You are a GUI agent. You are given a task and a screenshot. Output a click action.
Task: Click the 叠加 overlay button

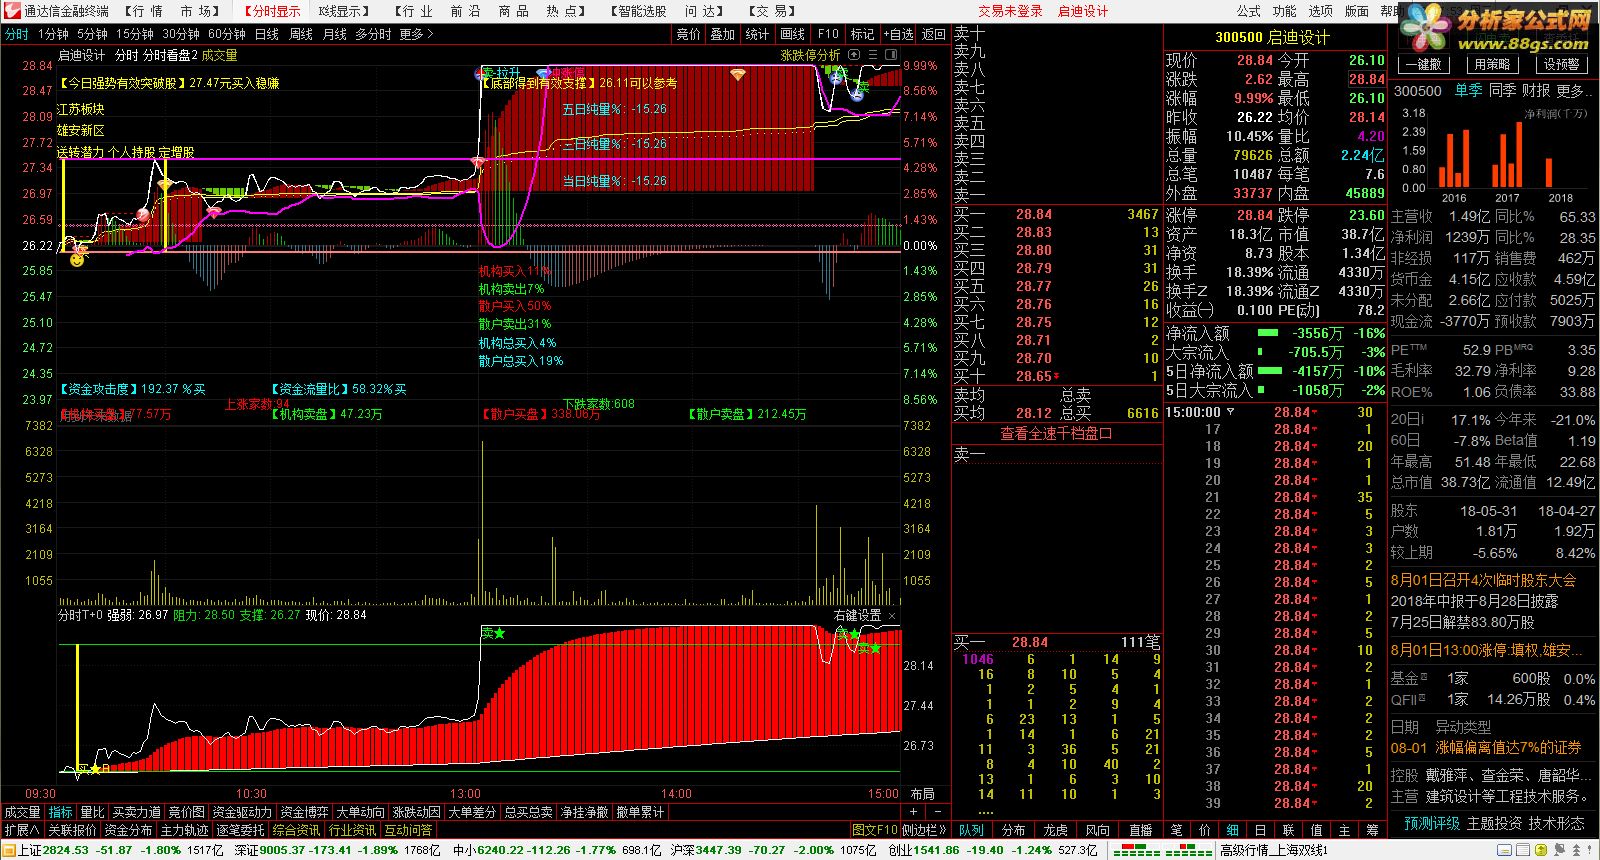[722, 34]
